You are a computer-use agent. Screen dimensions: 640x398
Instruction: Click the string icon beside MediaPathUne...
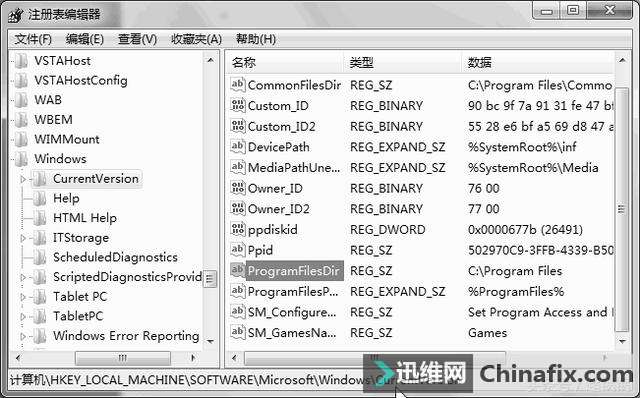click(238, 167)
